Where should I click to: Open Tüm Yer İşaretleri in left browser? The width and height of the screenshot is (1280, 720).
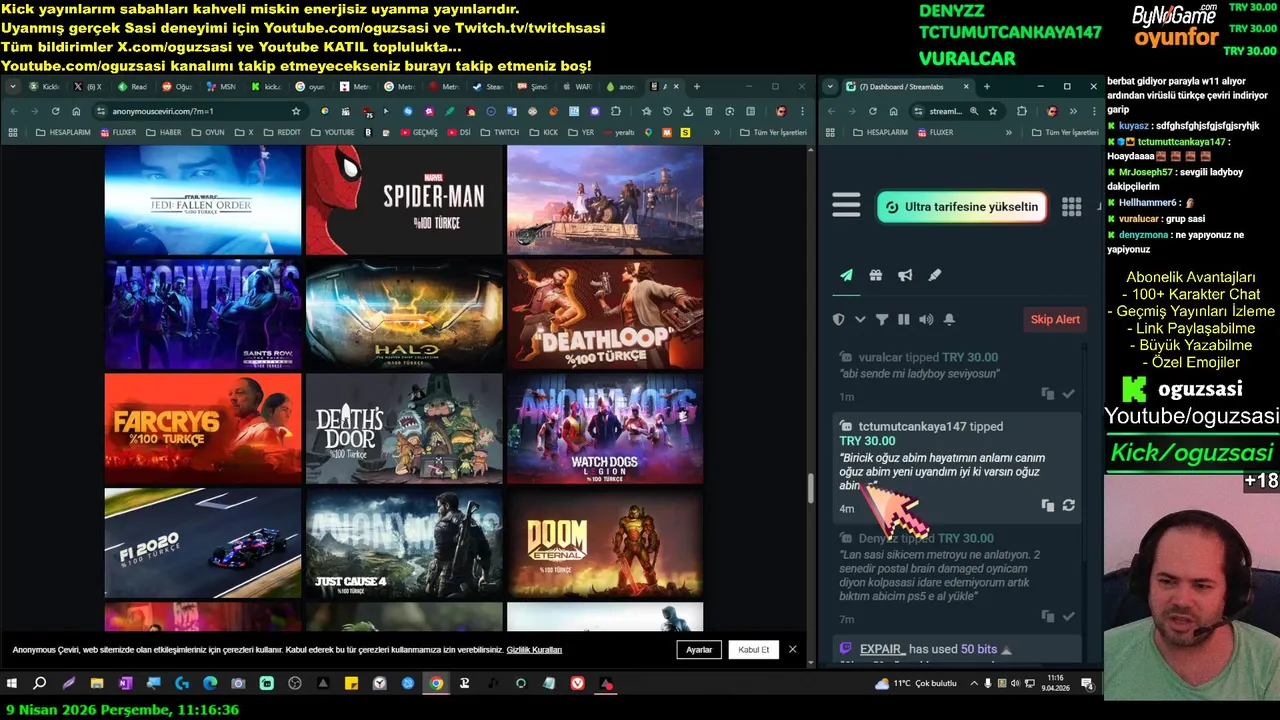[x=773, y=132]
